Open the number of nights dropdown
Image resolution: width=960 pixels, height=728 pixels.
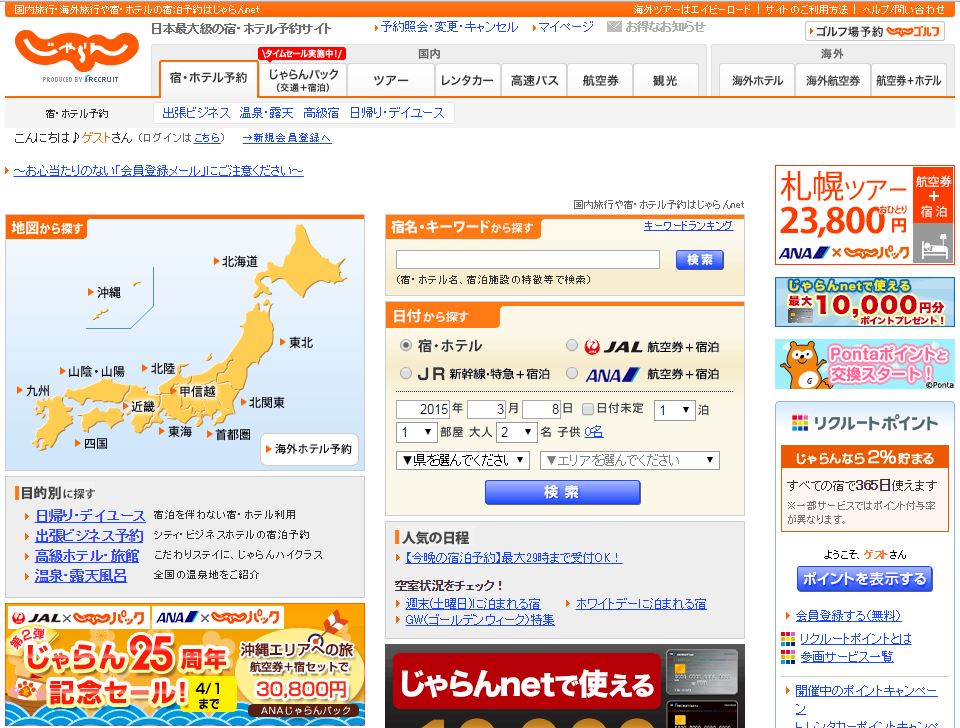click(x=674, y=410)
